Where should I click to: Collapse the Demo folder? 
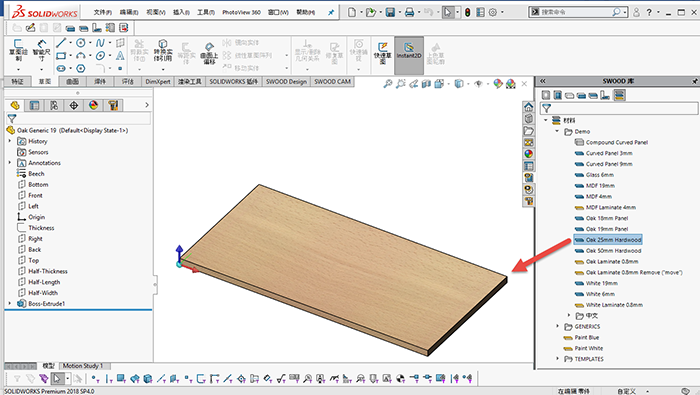click(x=557, y=131)
